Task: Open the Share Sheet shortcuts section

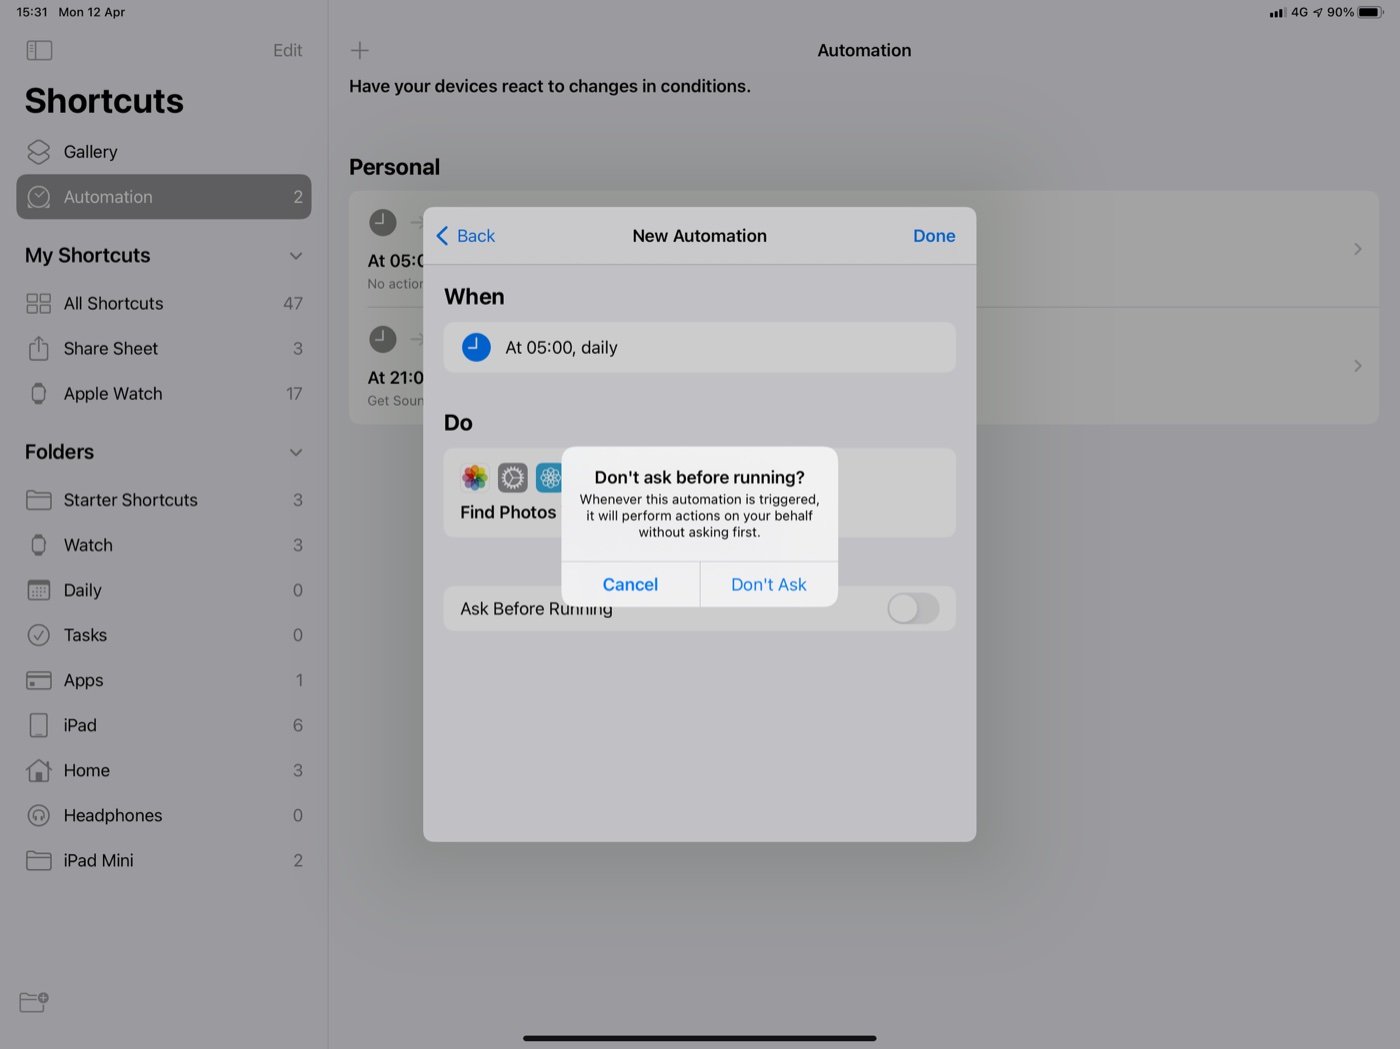Action: point(110,348)
